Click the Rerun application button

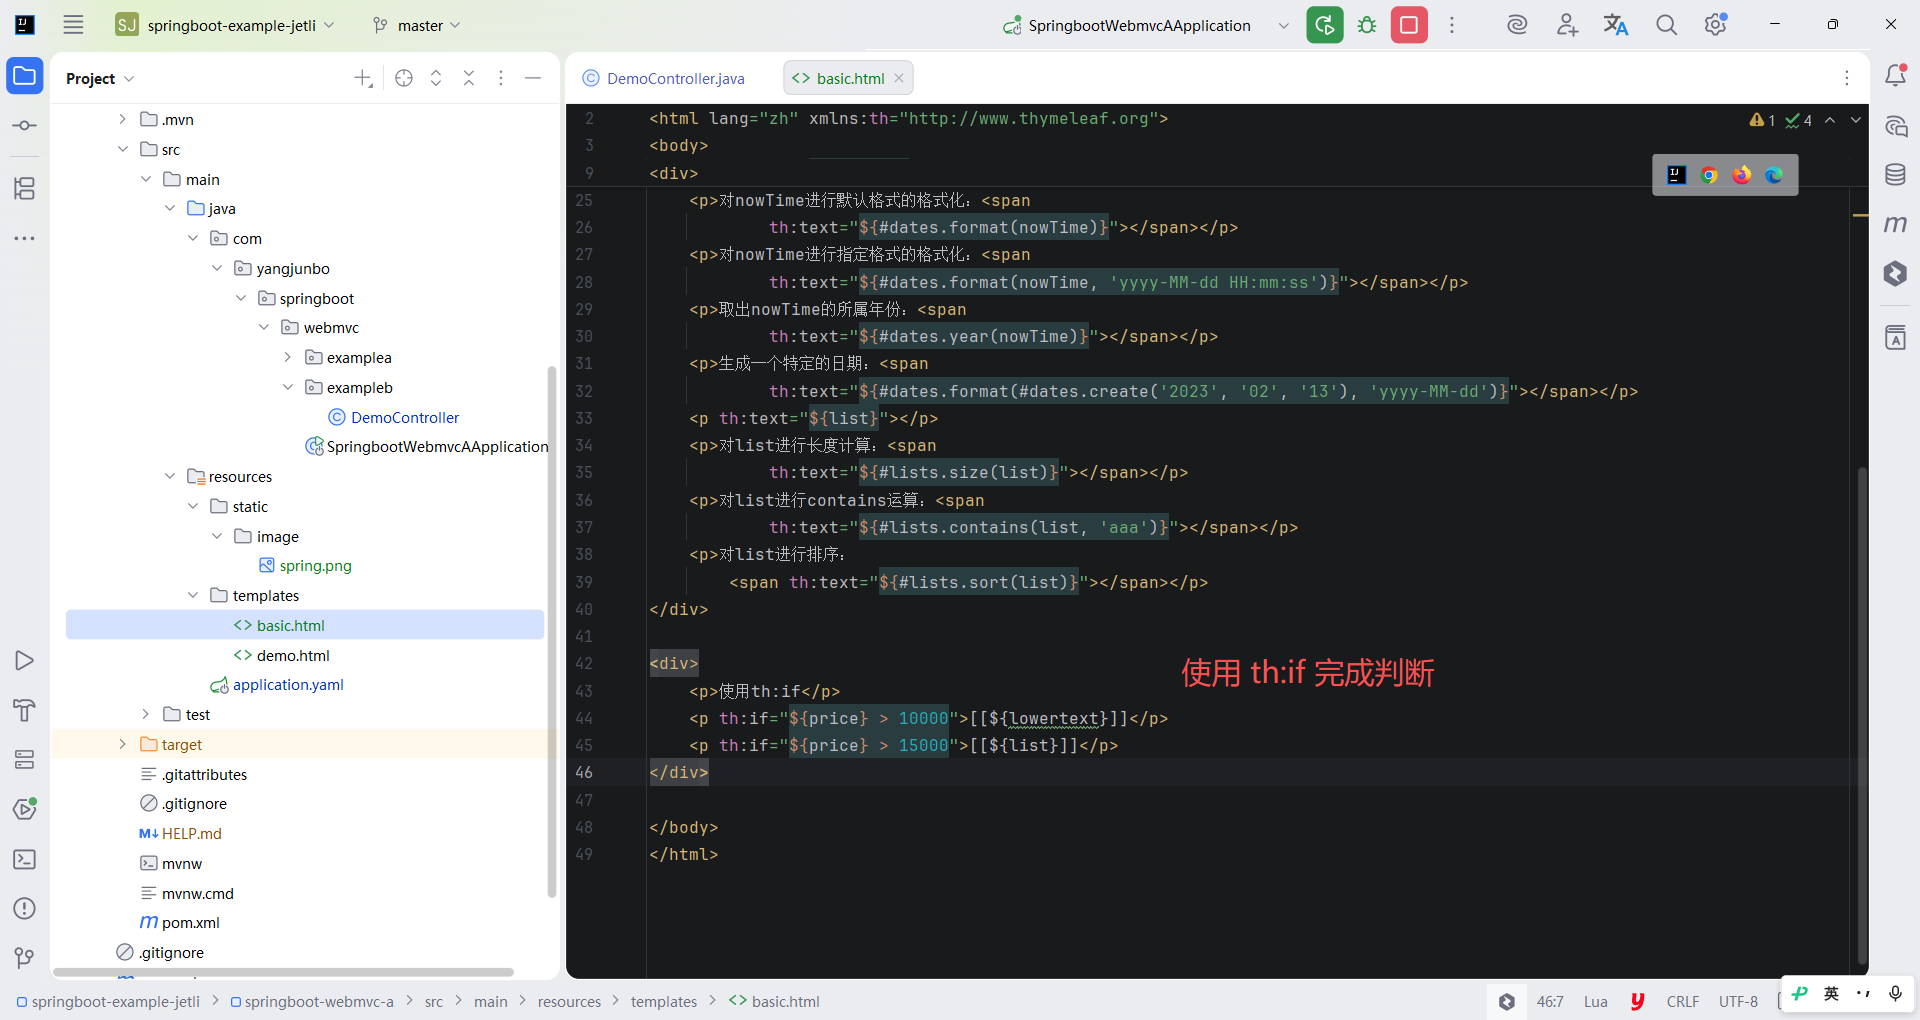point(1325,25)
